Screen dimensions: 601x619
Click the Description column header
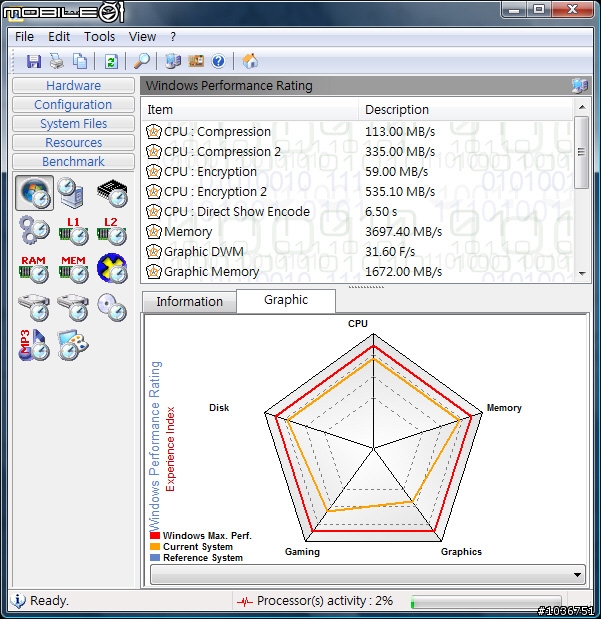(x=465, y=109)
